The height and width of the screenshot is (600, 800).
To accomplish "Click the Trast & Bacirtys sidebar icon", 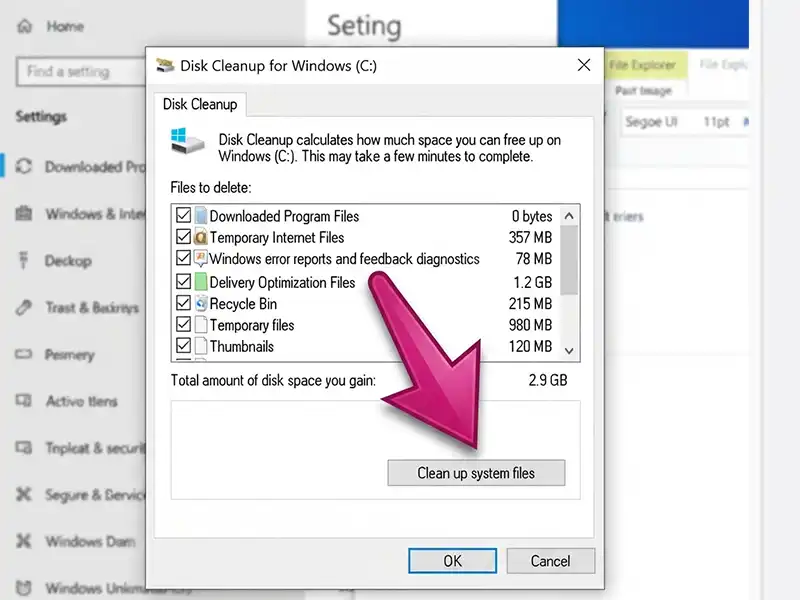I will (23, 307).
